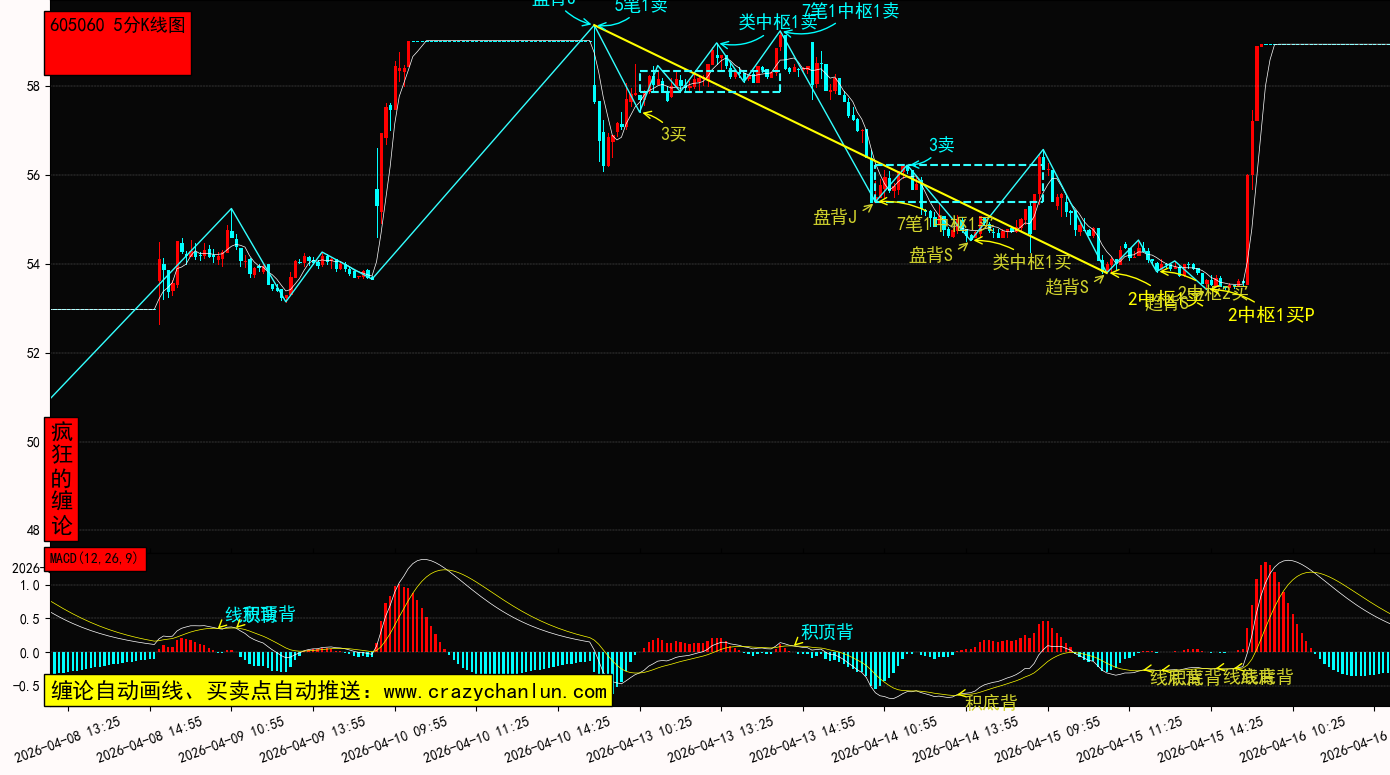Select the 盘背J divergence annotation
Viewport: 1390px width, 775px height.
(834, 217)
